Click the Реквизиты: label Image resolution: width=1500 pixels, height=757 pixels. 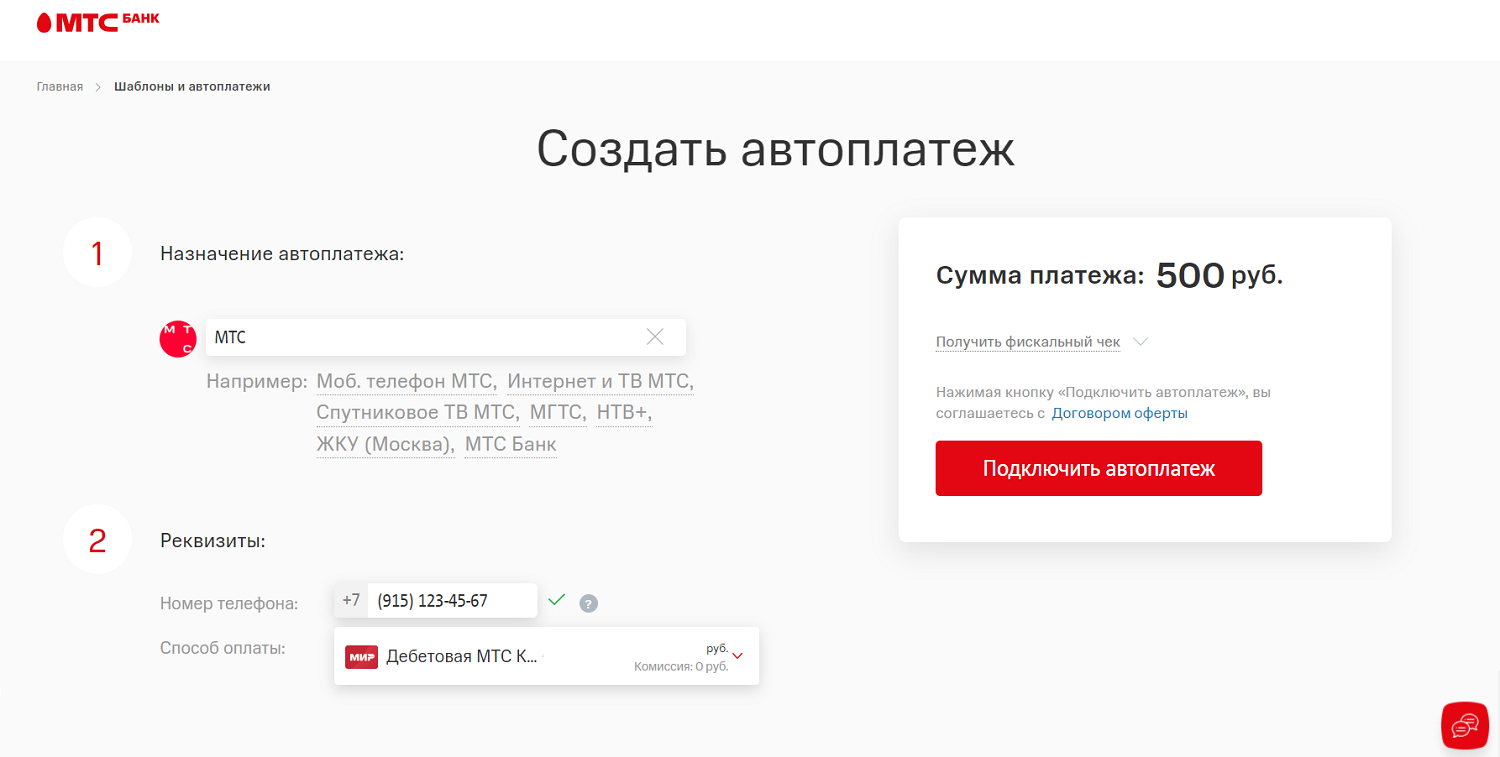(x=212, y=541)
